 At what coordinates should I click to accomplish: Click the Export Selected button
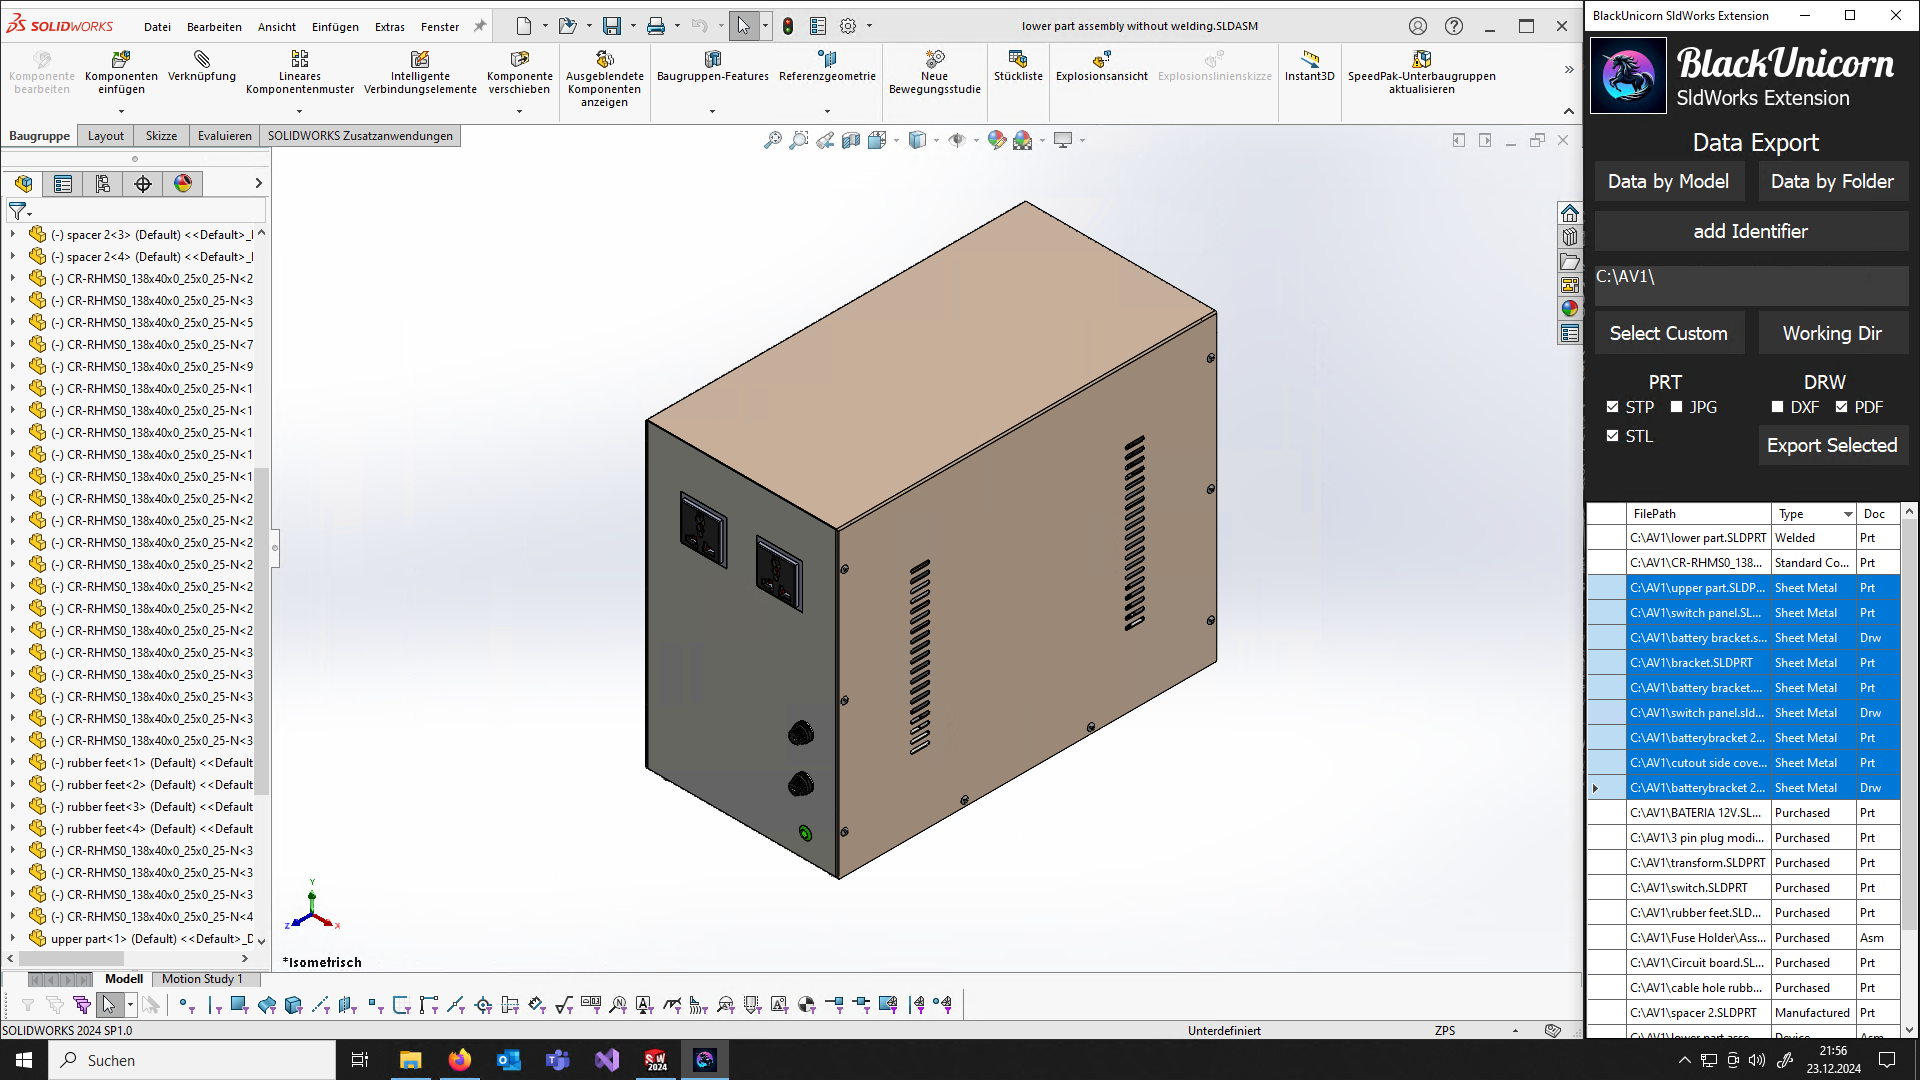1832,445
